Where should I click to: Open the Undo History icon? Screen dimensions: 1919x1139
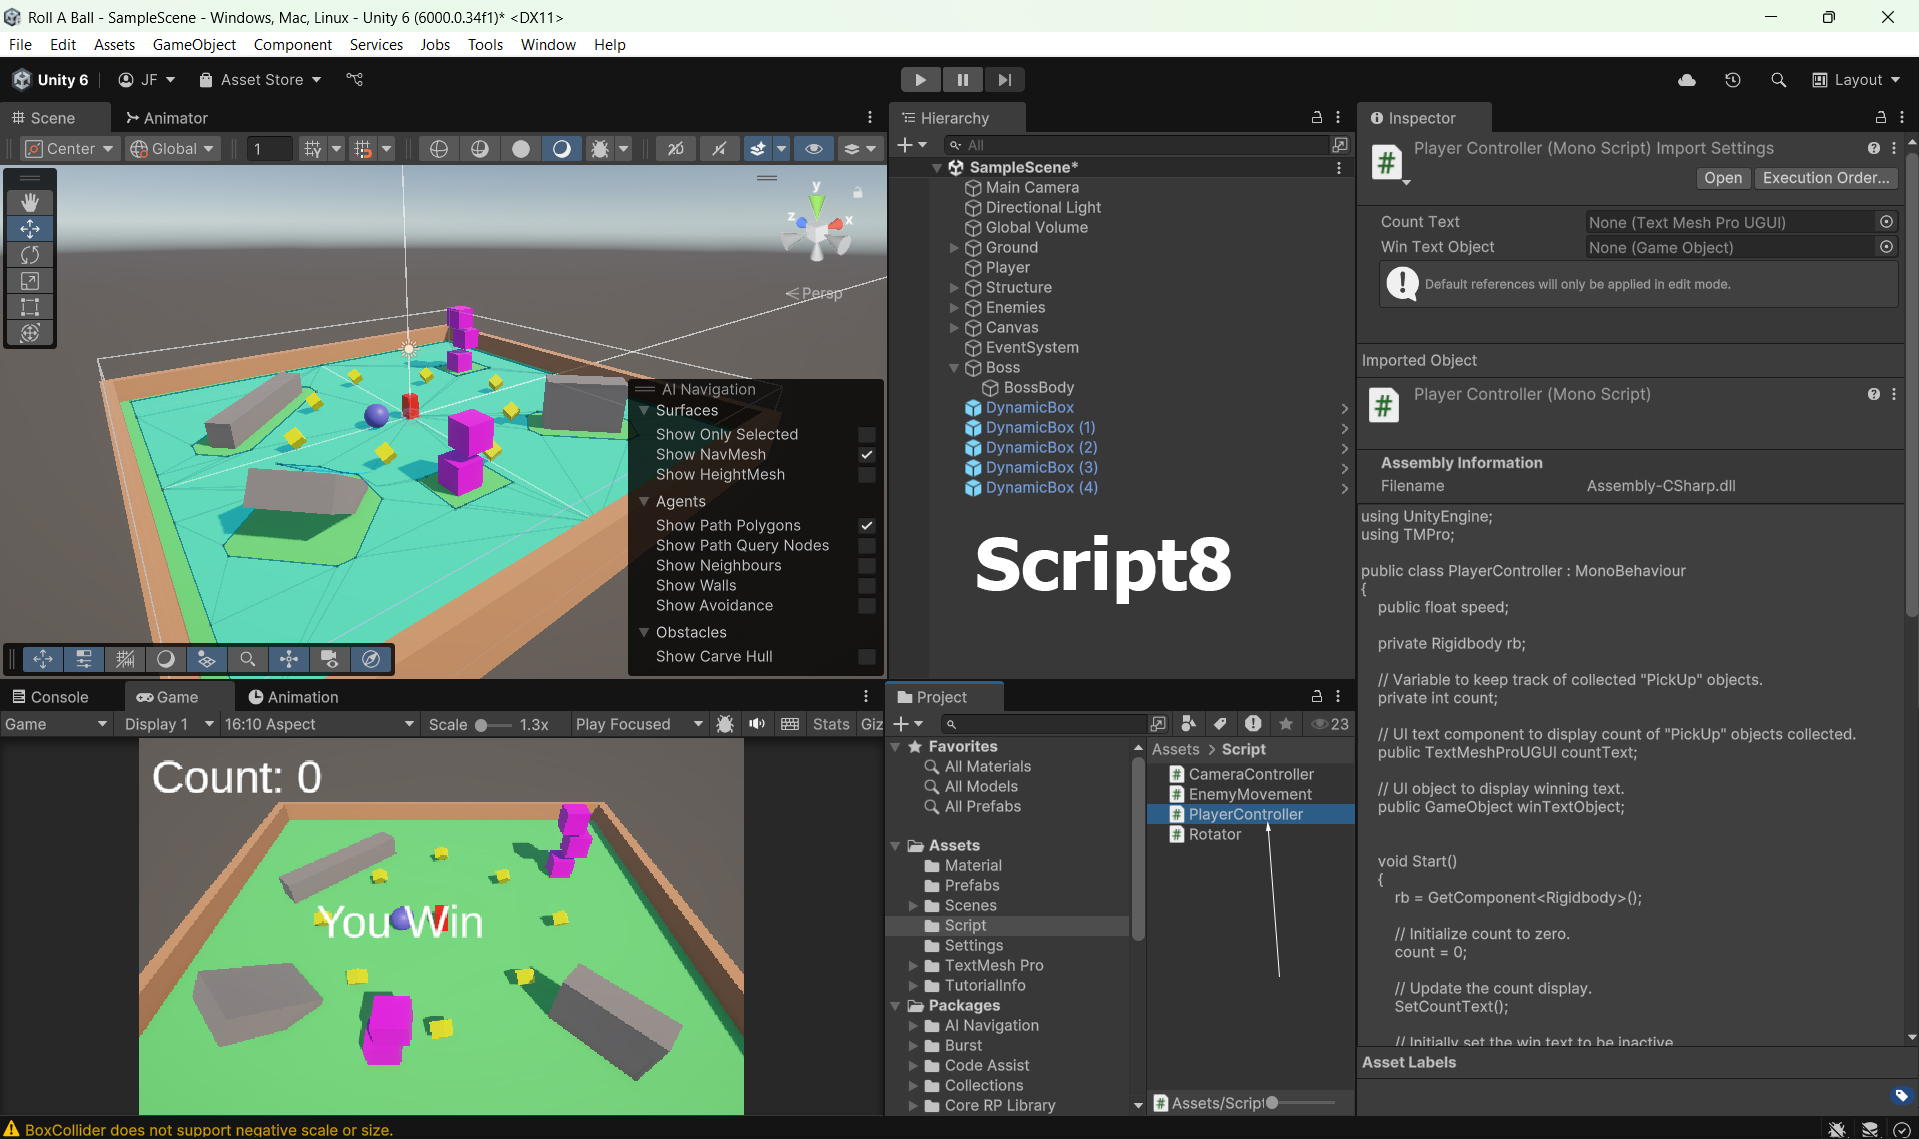pos(1732,80)
